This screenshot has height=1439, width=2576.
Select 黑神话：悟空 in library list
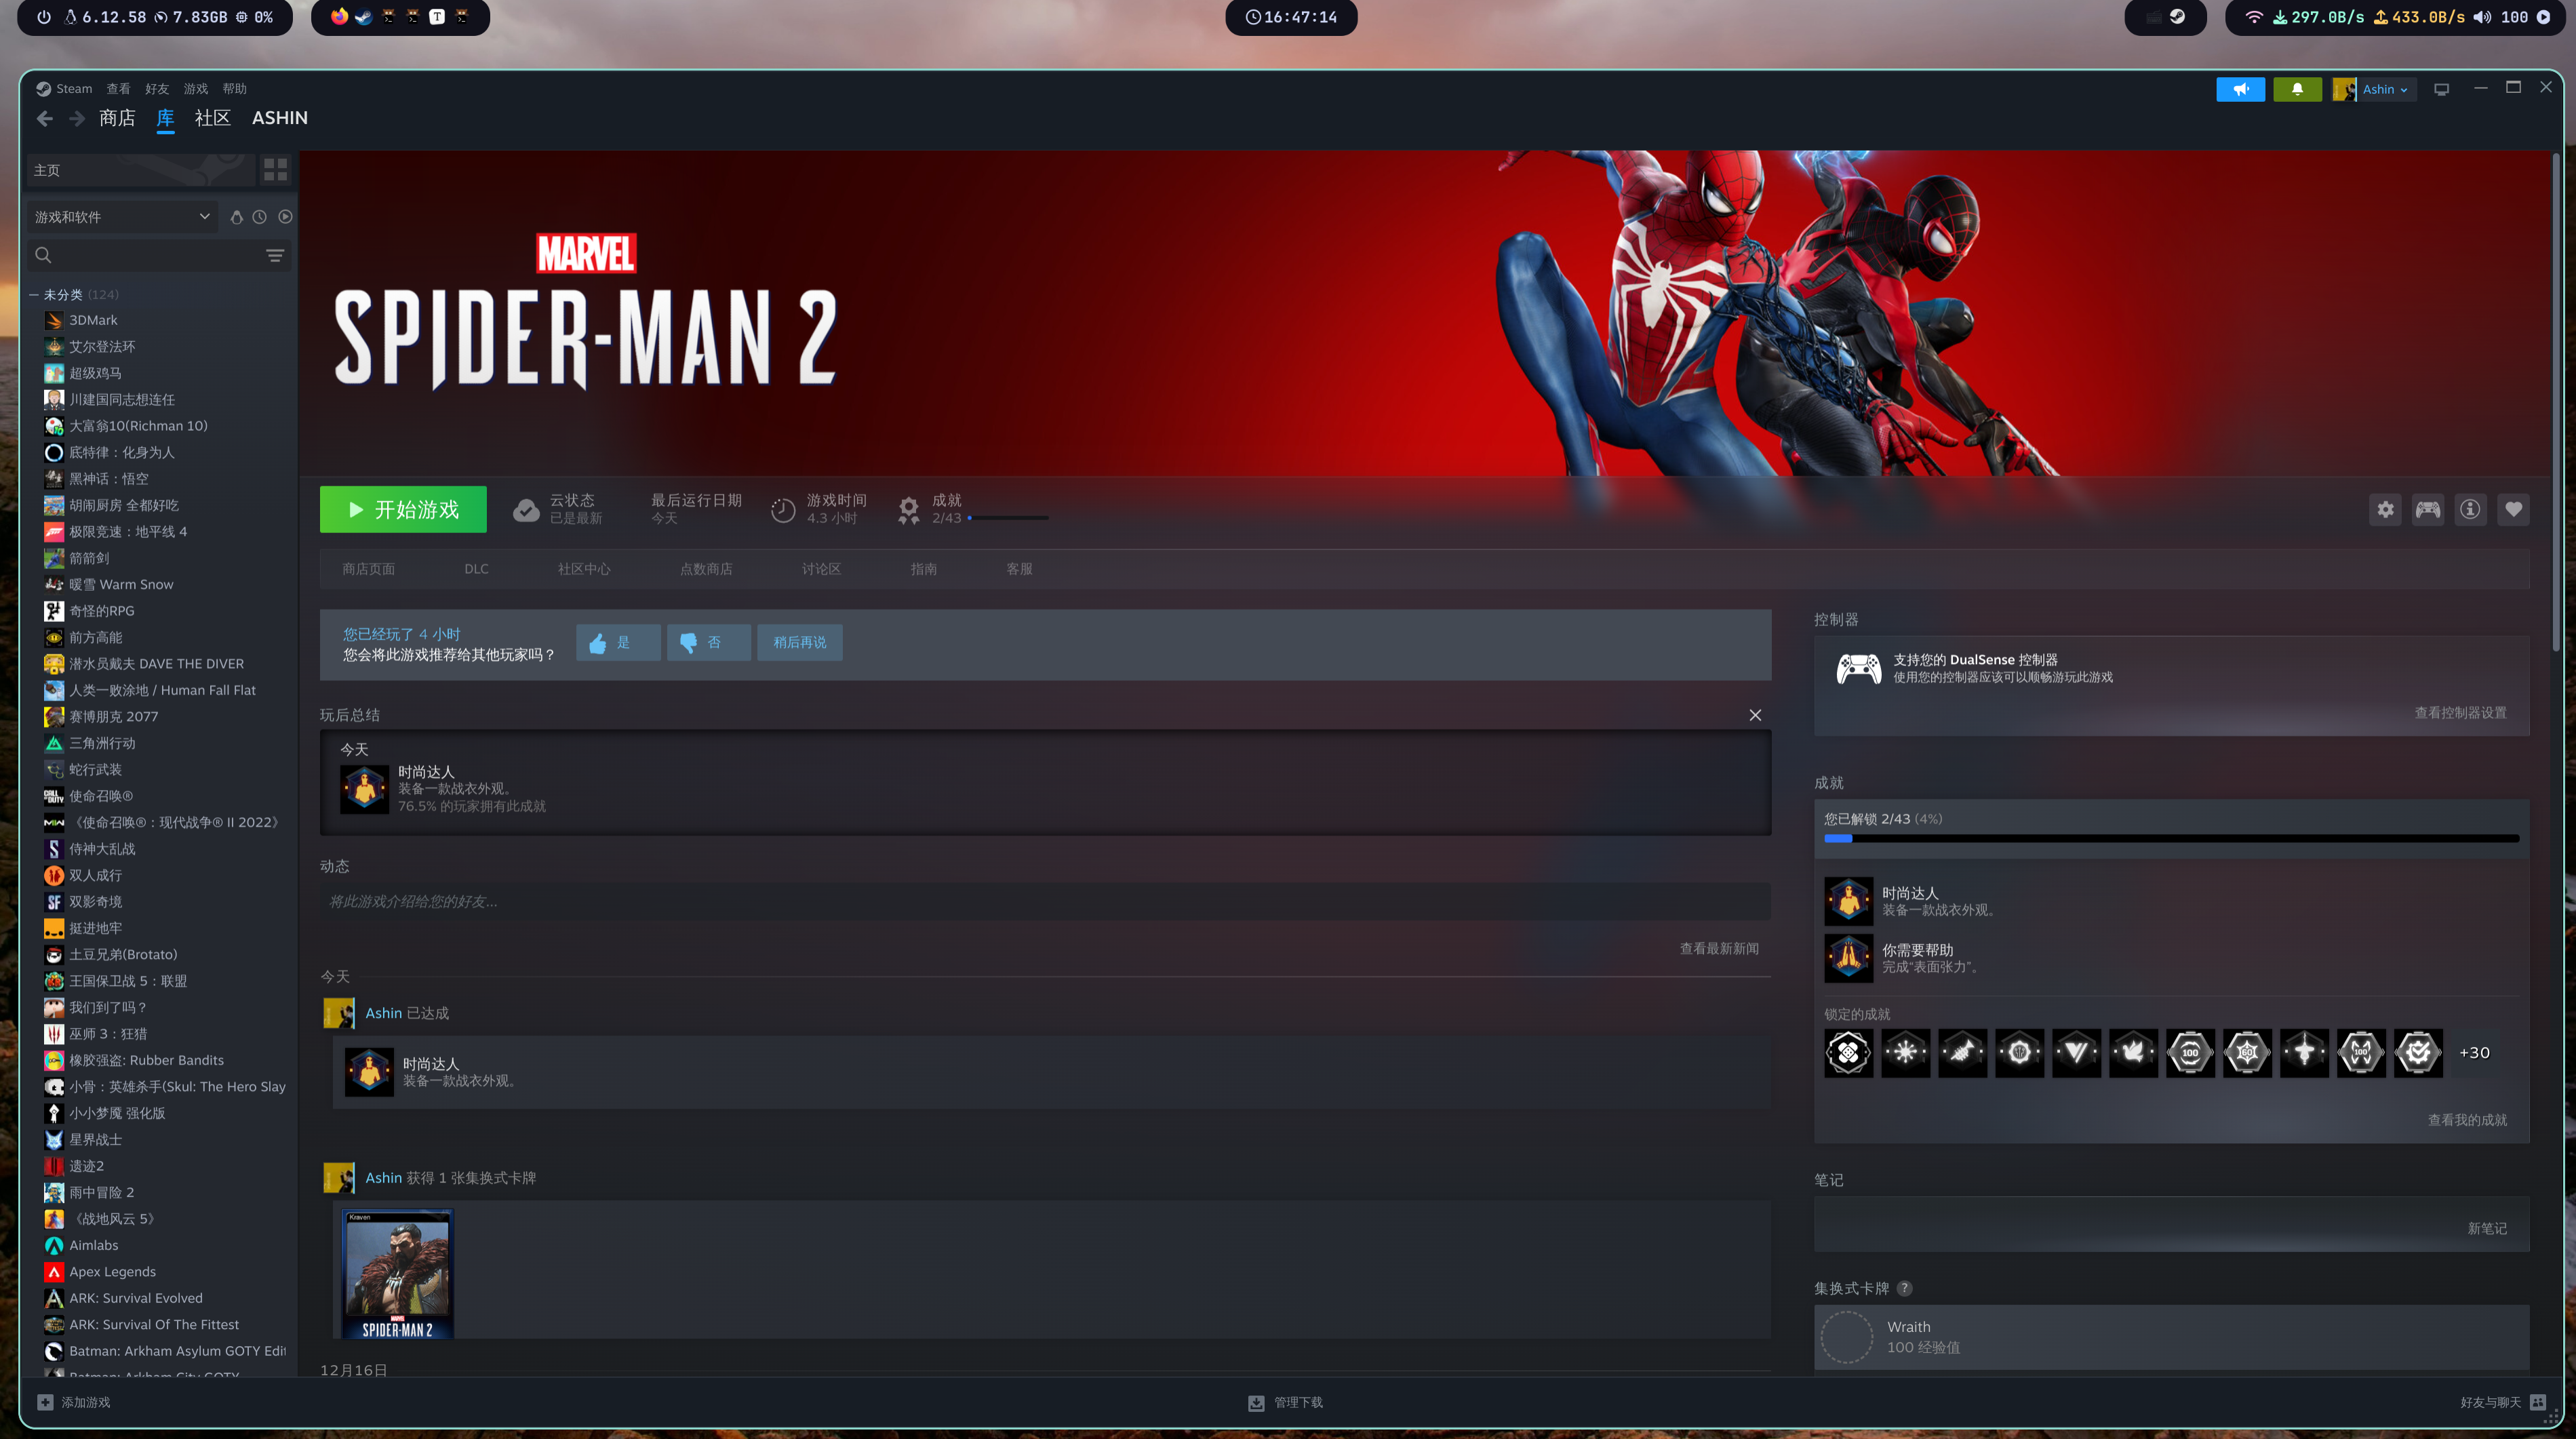[x=108, y=479]
